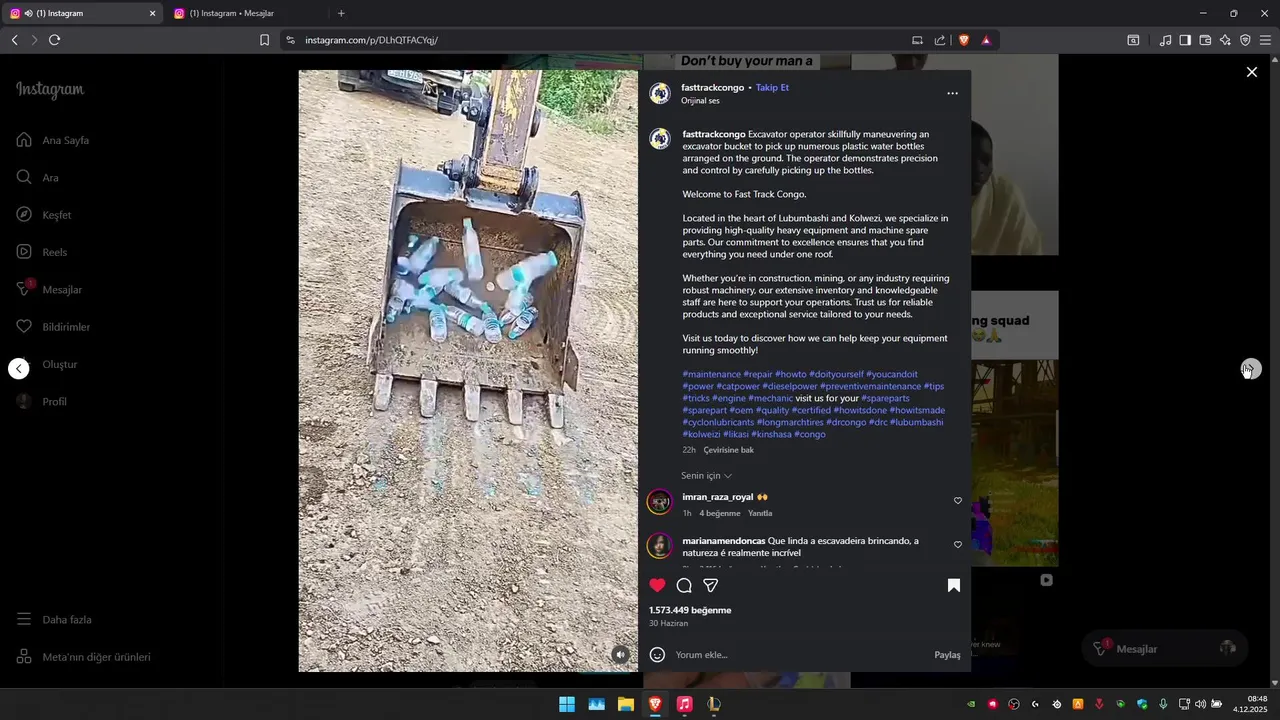Screen dimensions: 1280x720
Task: Go to the previous post arrow
Action: [18, 369]
